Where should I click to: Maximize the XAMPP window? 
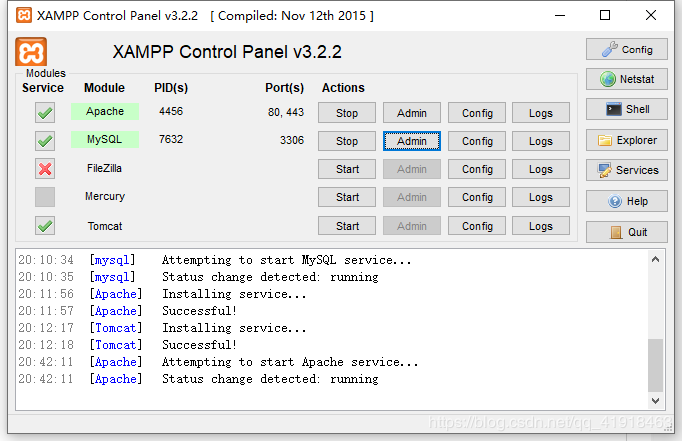tap(605, 16)
